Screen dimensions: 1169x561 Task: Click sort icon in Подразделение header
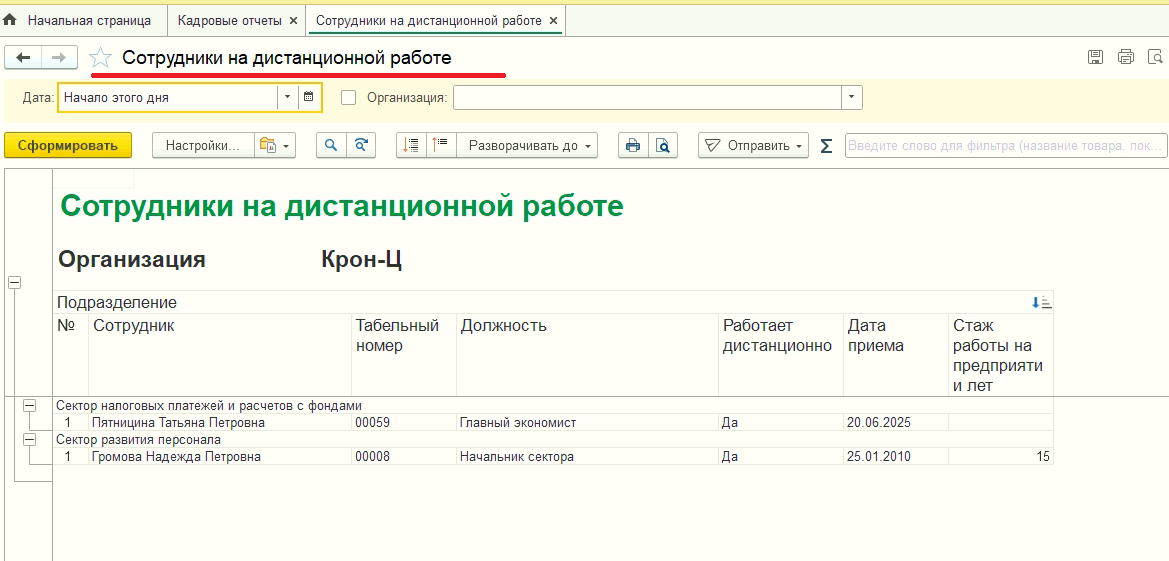[x=1041, y=303]
